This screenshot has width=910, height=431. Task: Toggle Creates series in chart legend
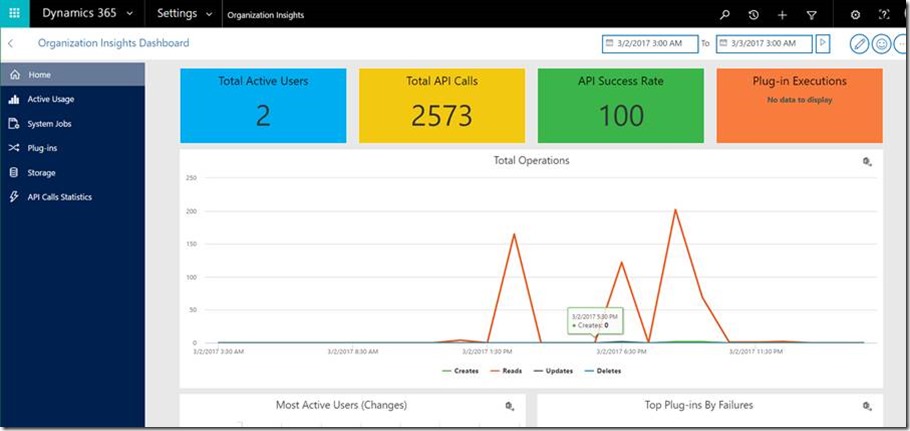pyautogui.click(x=456, y=371)
